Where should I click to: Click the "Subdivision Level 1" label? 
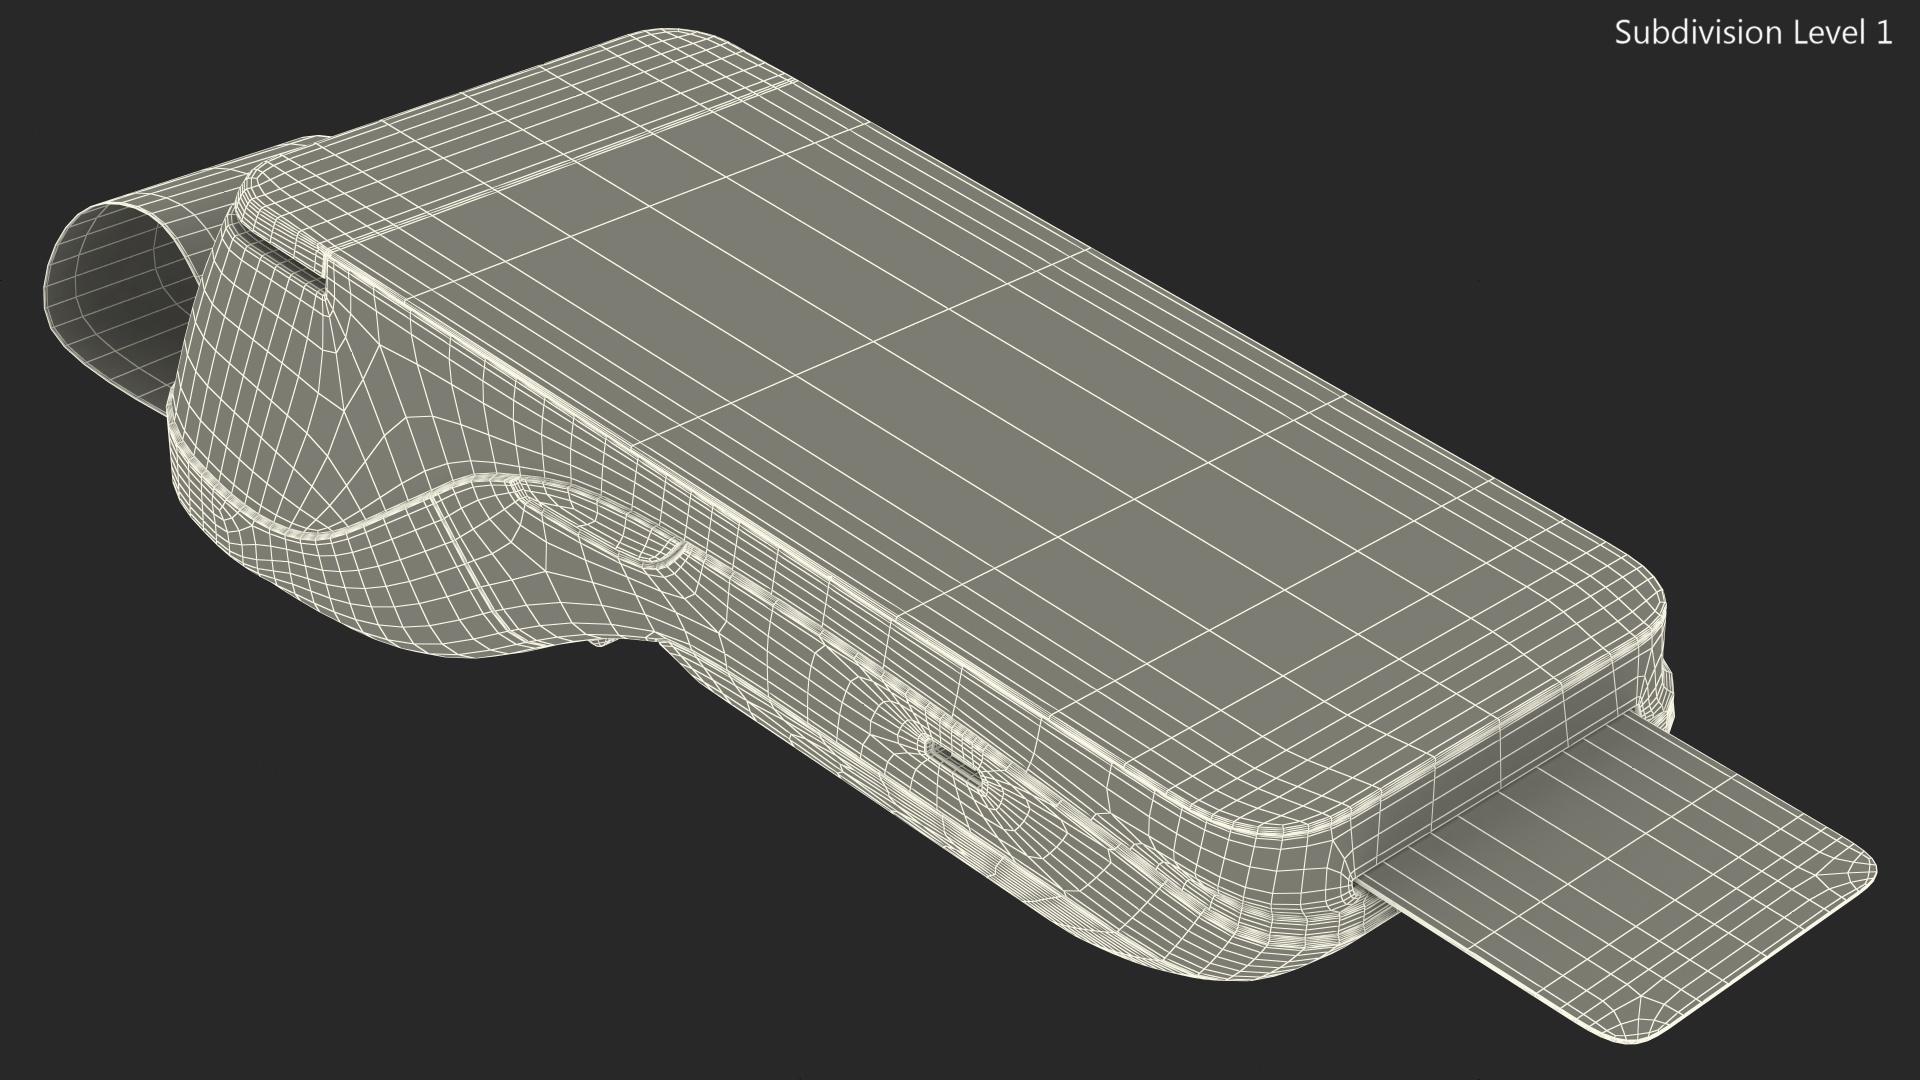1753,33
